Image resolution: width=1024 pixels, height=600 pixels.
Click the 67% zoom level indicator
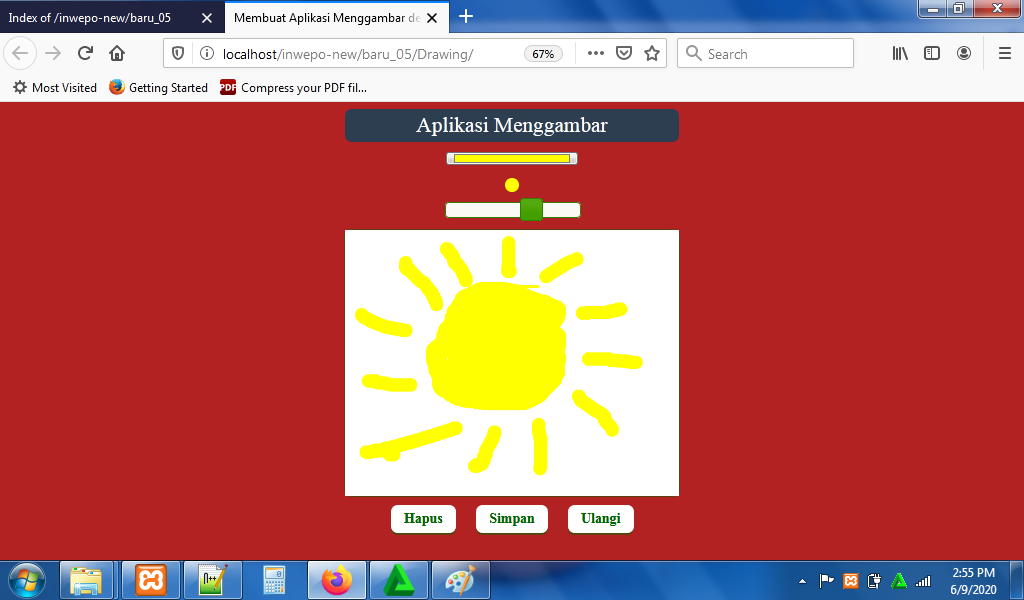[x=543, y=54]
